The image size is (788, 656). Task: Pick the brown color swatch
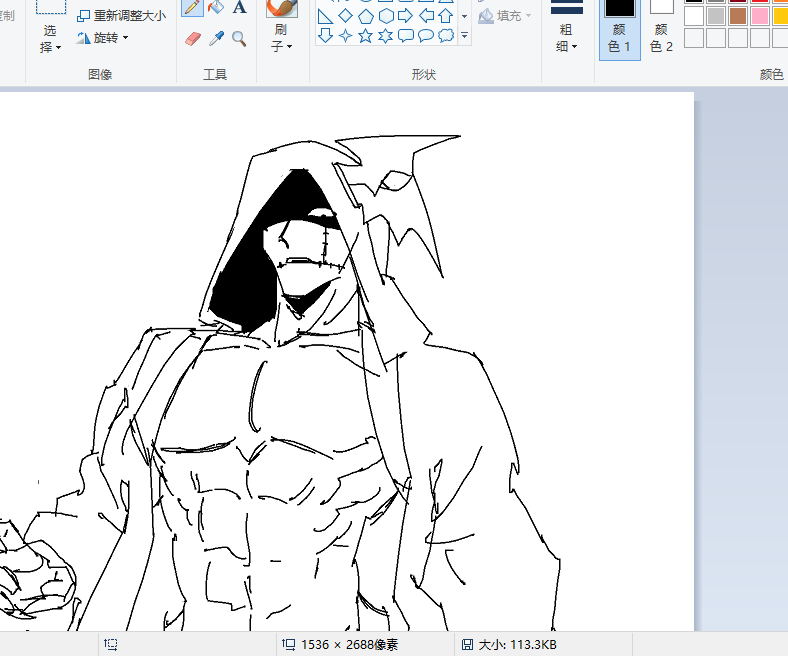tap(738, 16)
